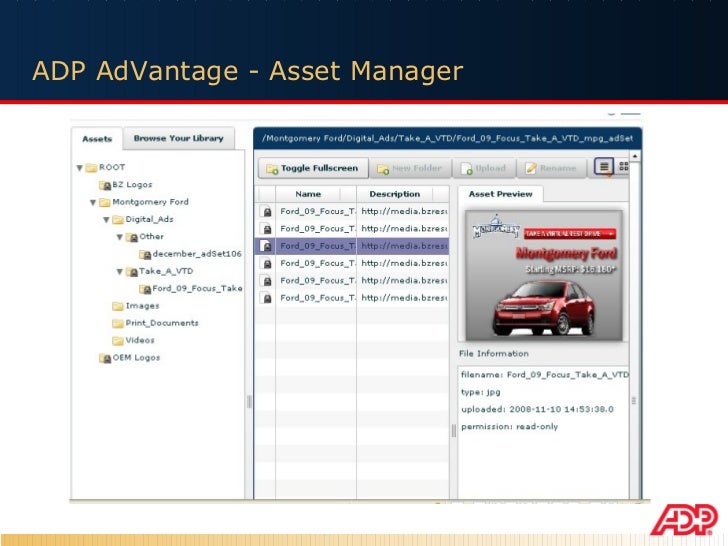Switch to thumbnail grid view icon

point(624,166)
